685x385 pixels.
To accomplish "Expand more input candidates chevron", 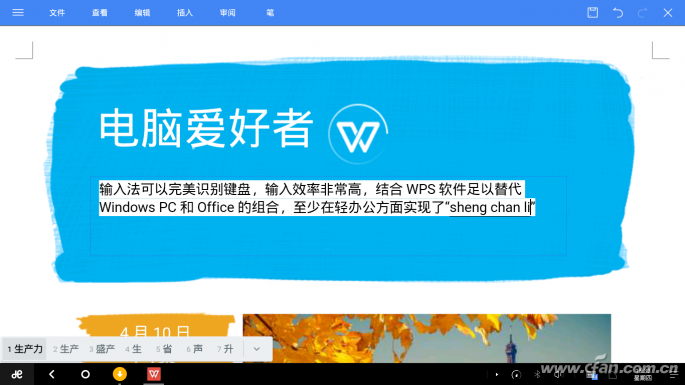I will [257, 349].
